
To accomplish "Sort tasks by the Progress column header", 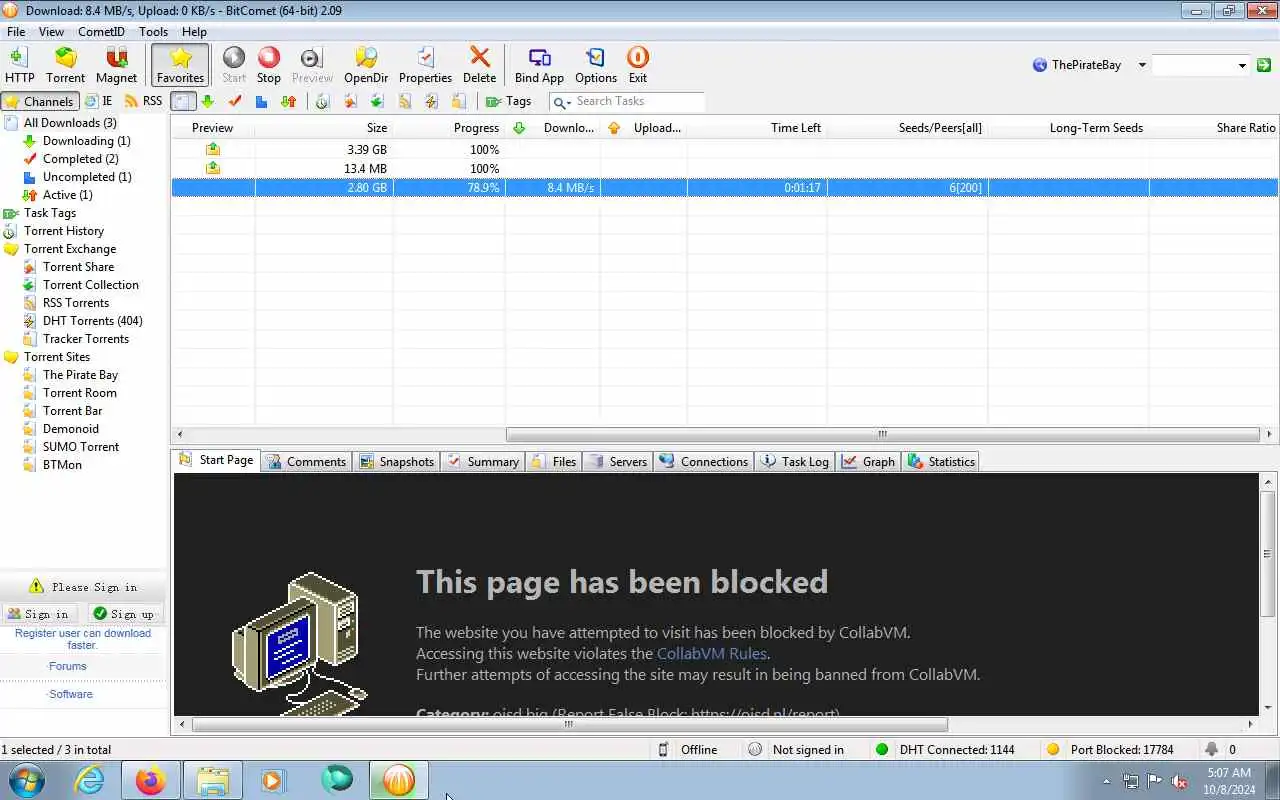I will (x=449, y=128).
